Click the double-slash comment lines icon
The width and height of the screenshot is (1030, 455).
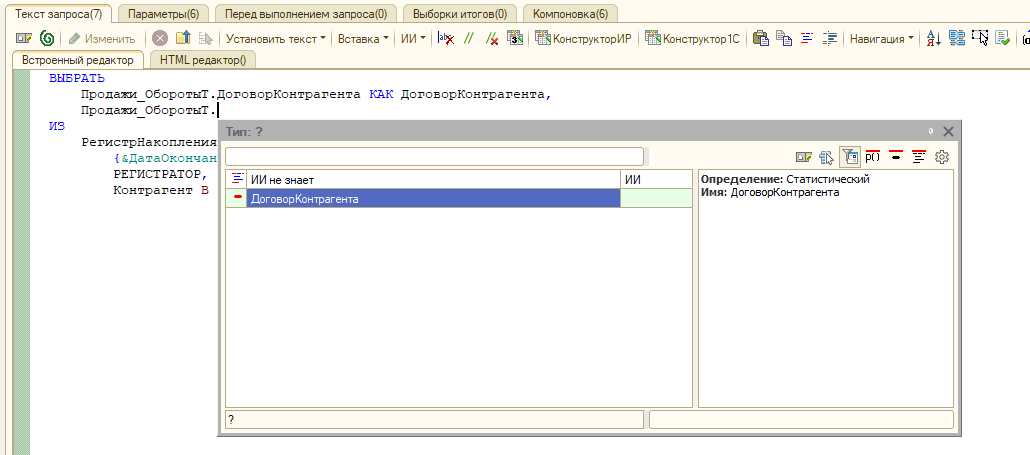(x=468, y=39)
